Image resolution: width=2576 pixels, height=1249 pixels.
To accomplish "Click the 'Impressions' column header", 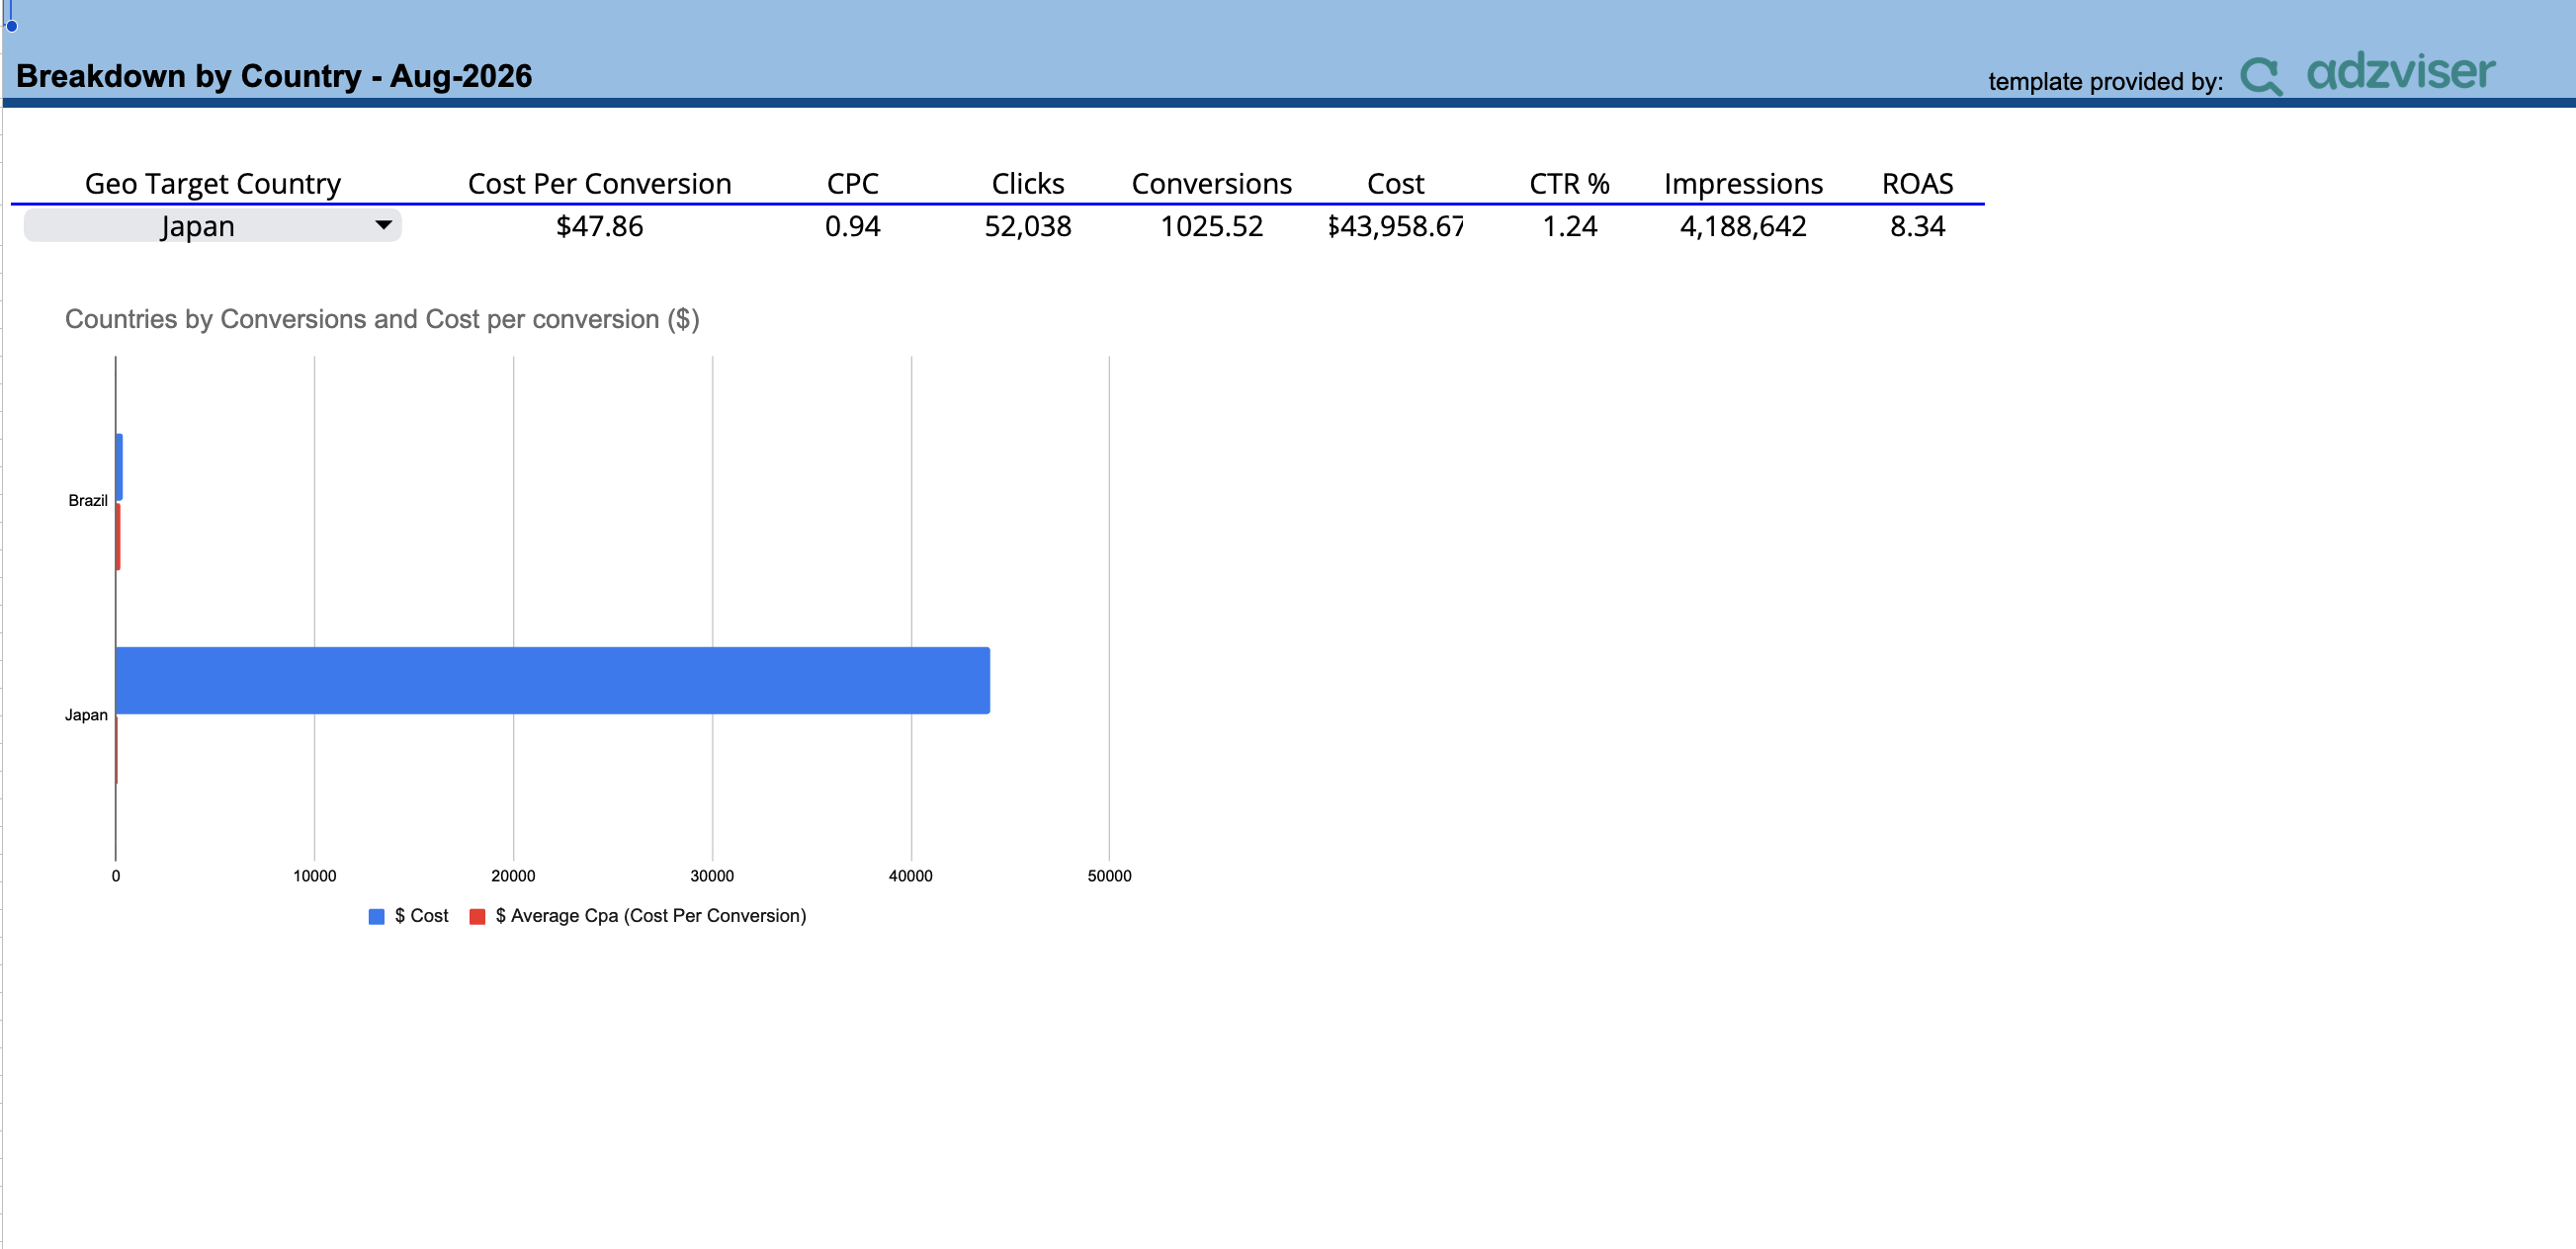I will [x=1744, y=184].
